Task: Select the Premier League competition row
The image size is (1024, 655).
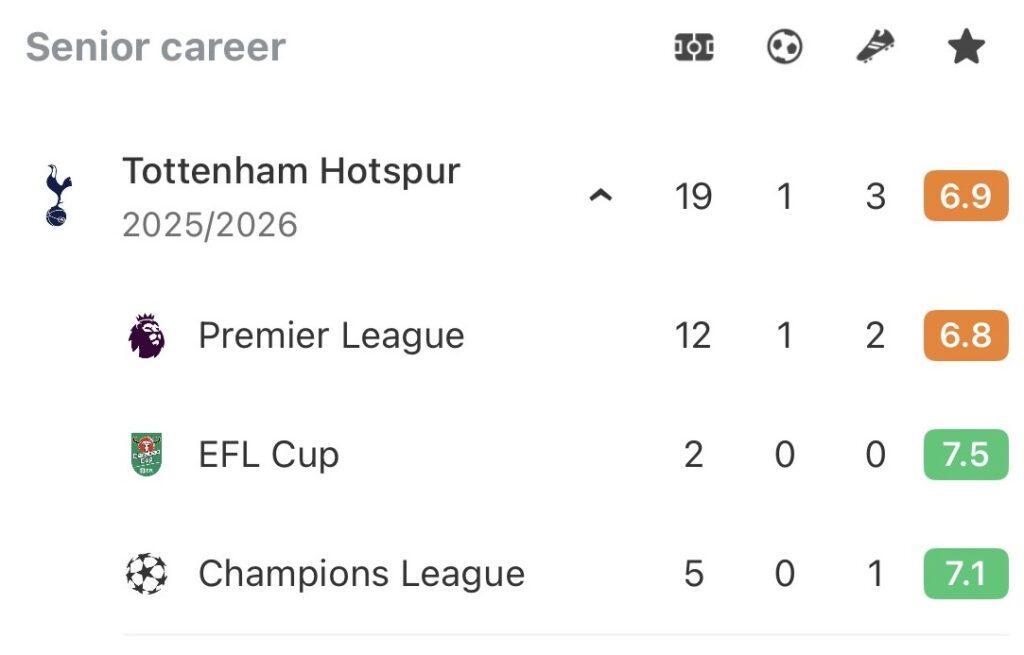Action: 331,335
